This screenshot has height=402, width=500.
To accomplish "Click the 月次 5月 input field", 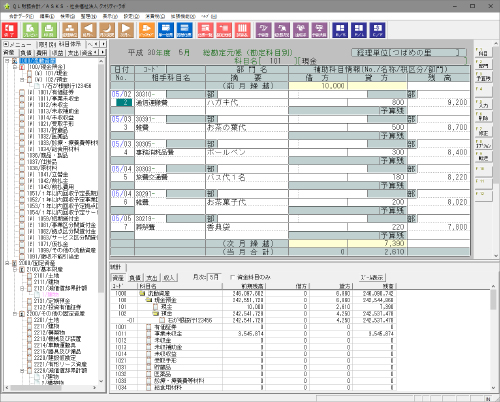I will (x=214, y=277).
